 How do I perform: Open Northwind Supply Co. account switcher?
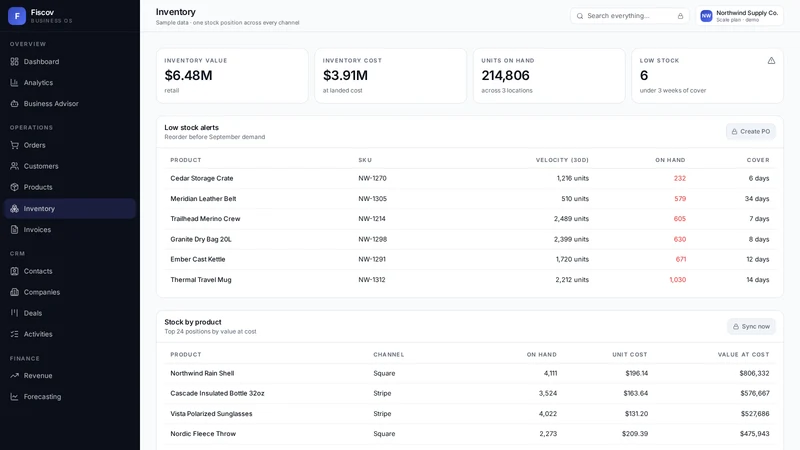coord(739,16)
